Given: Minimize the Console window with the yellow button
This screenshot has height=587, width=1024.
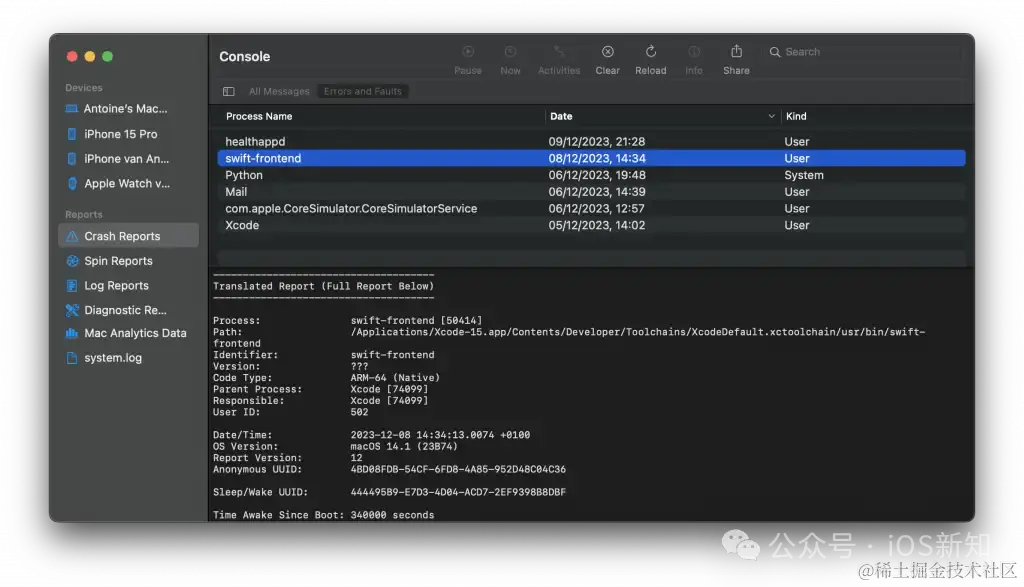Looking at the screenshot, I should tap(89, 57).
